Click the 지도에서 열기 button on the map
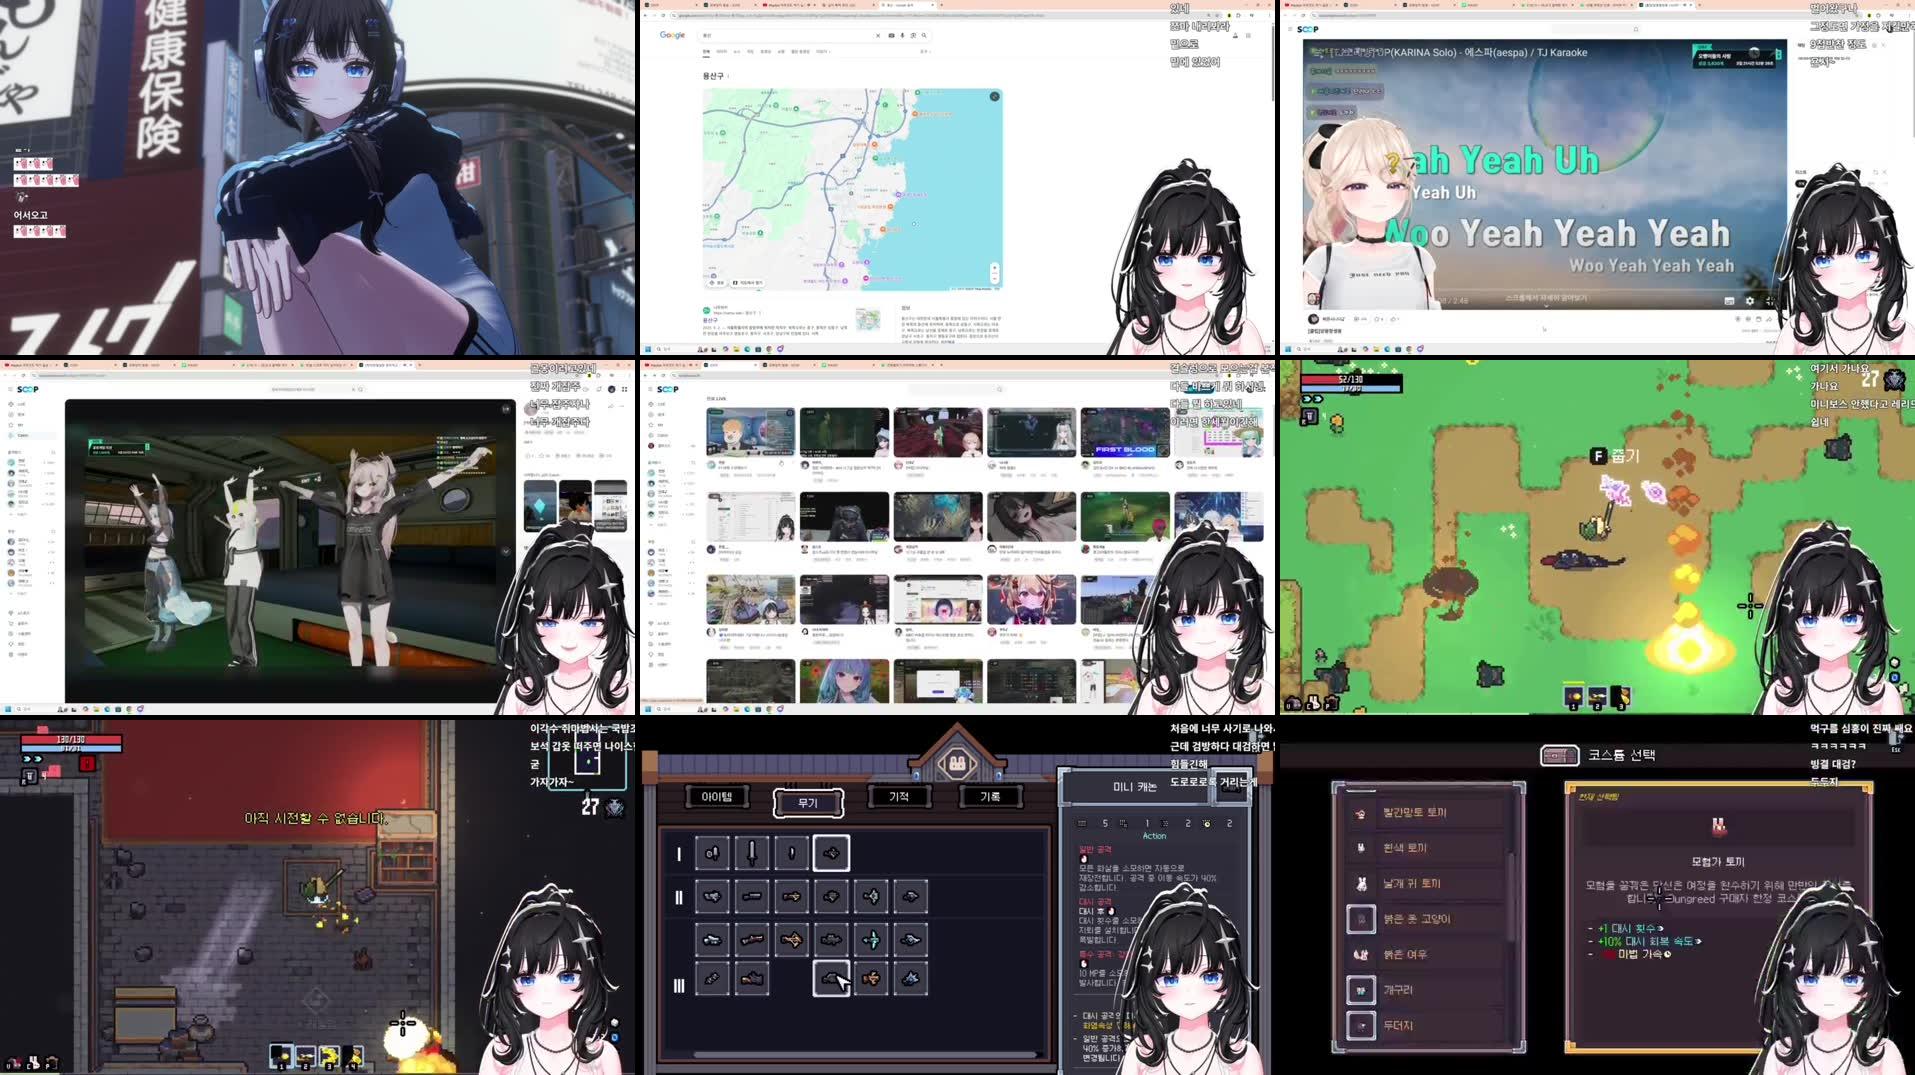The height and width of the screenshot is (1075, 1915). click(748, 283)
